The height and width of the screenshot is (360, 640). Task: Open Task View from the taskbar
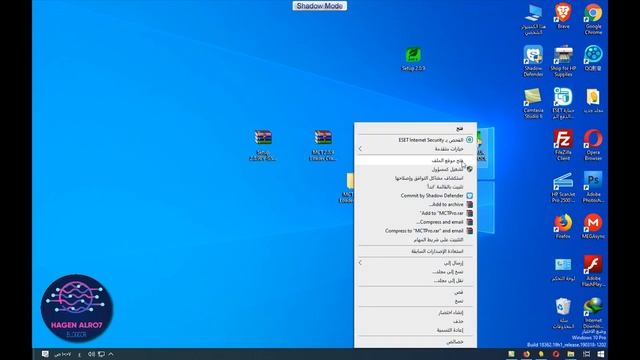click(x=586, y=354)
